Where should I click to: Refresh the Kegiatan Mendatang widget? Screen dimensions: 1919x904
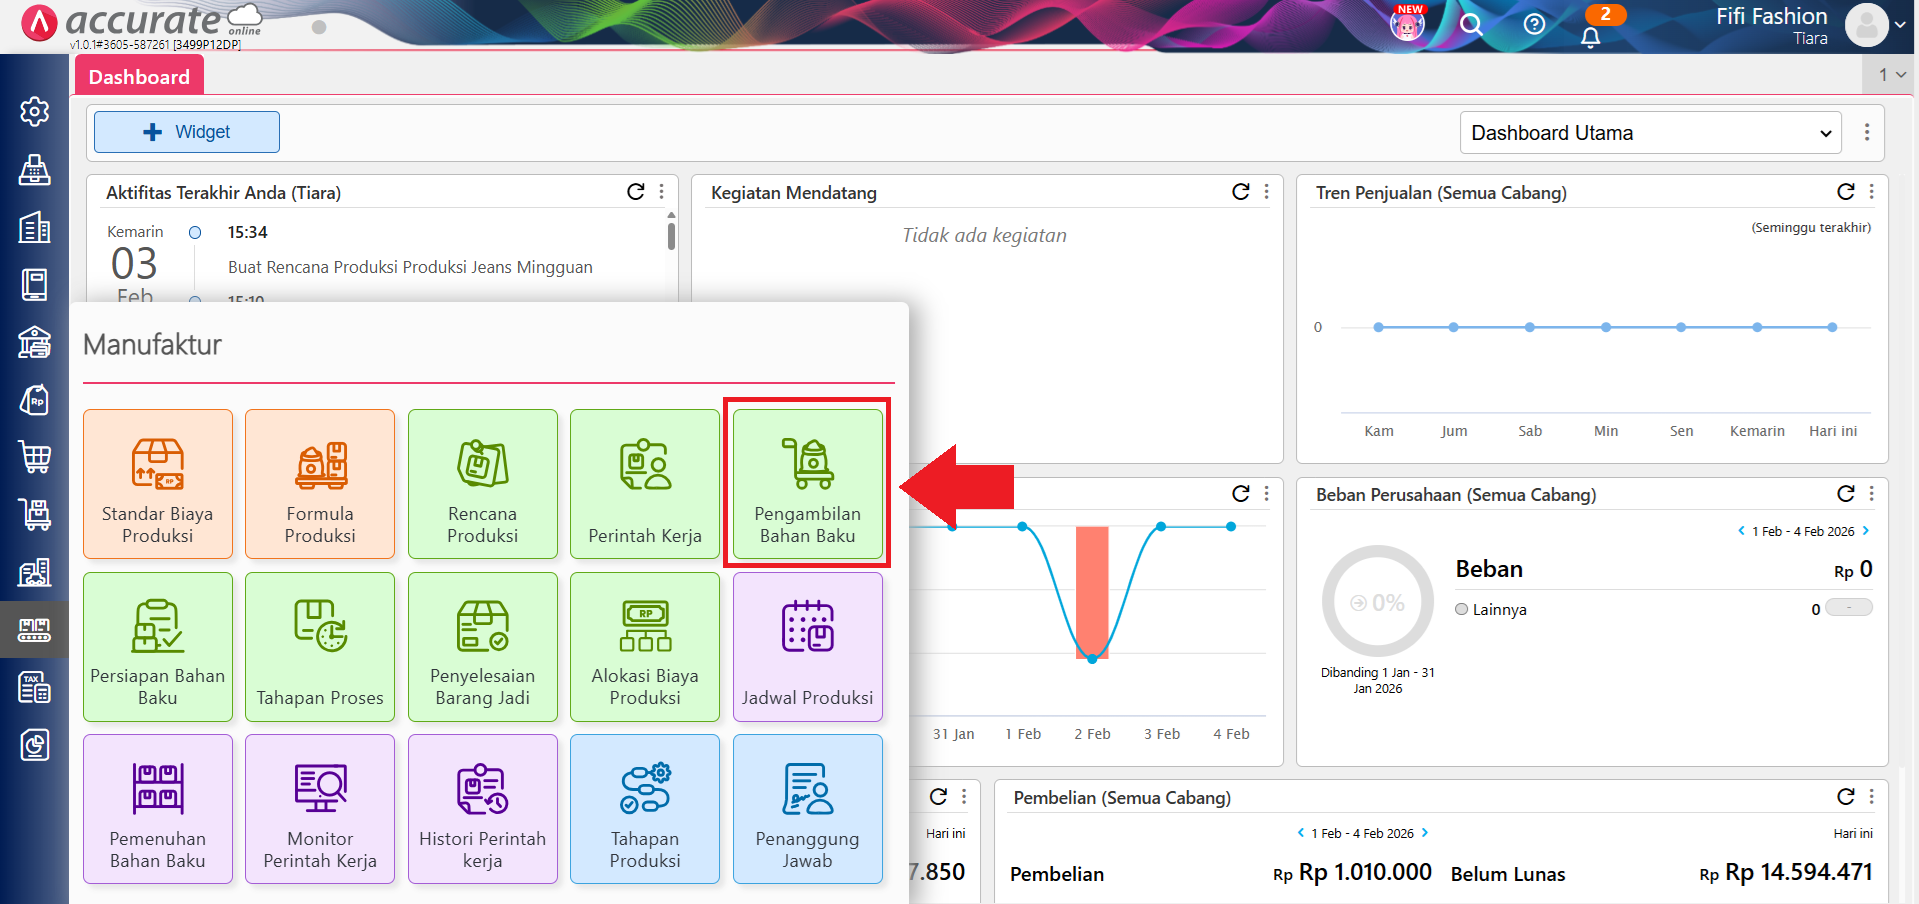pos(1240,192)
